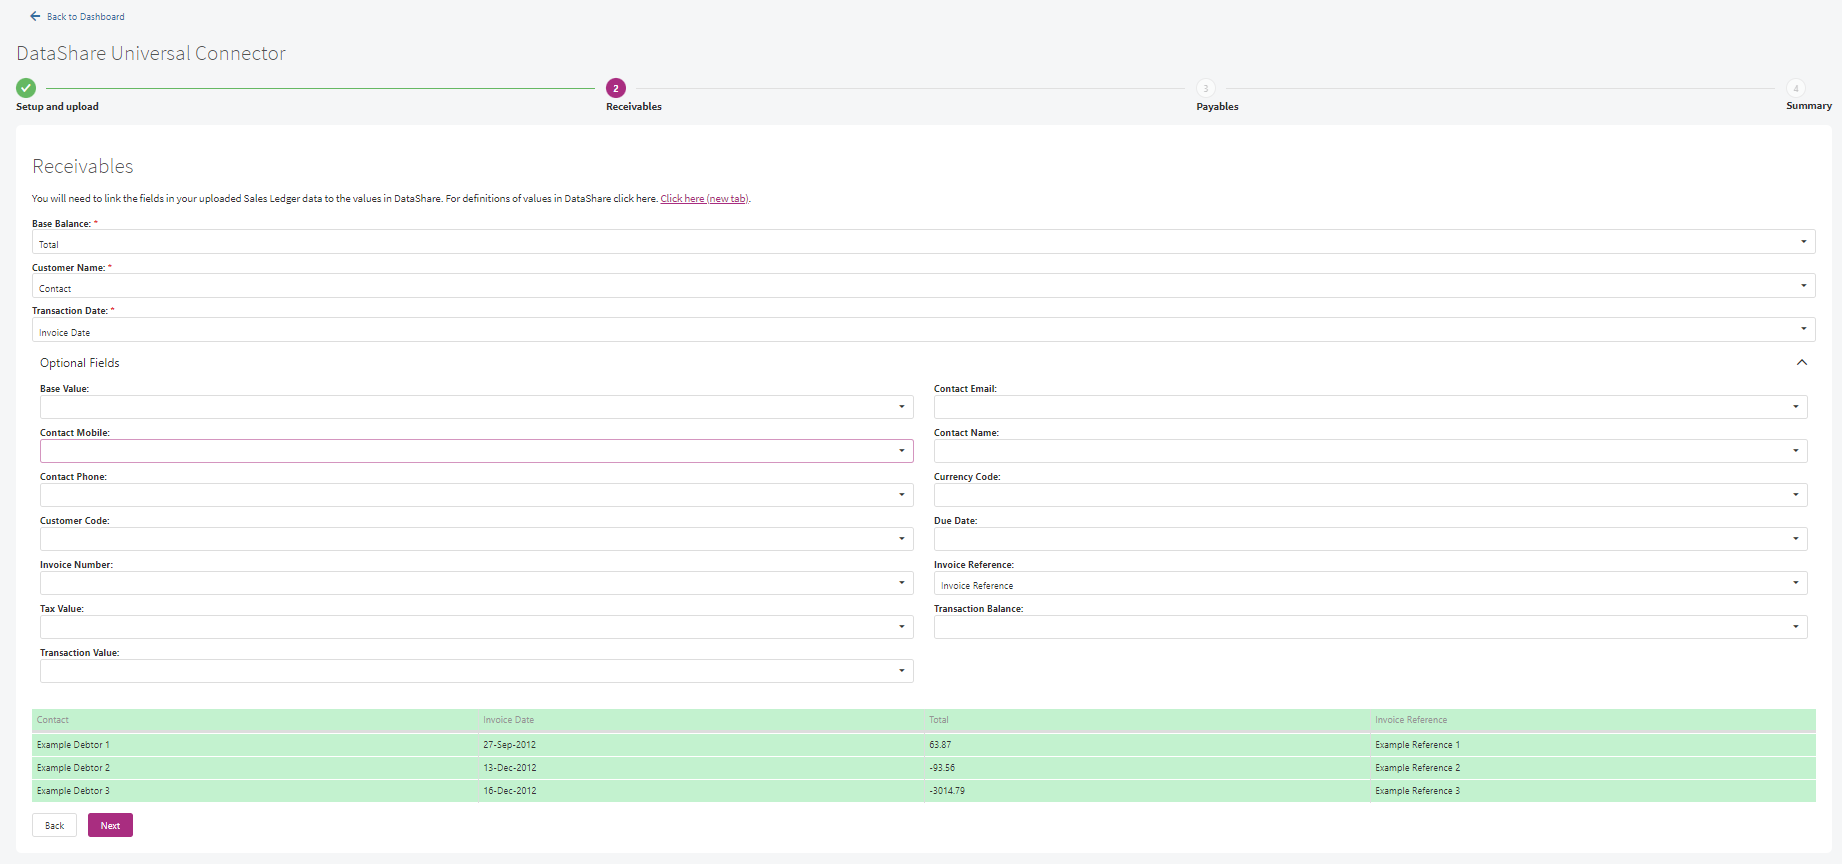Click the Back button

pyautogui.click(x=54, y=825)
